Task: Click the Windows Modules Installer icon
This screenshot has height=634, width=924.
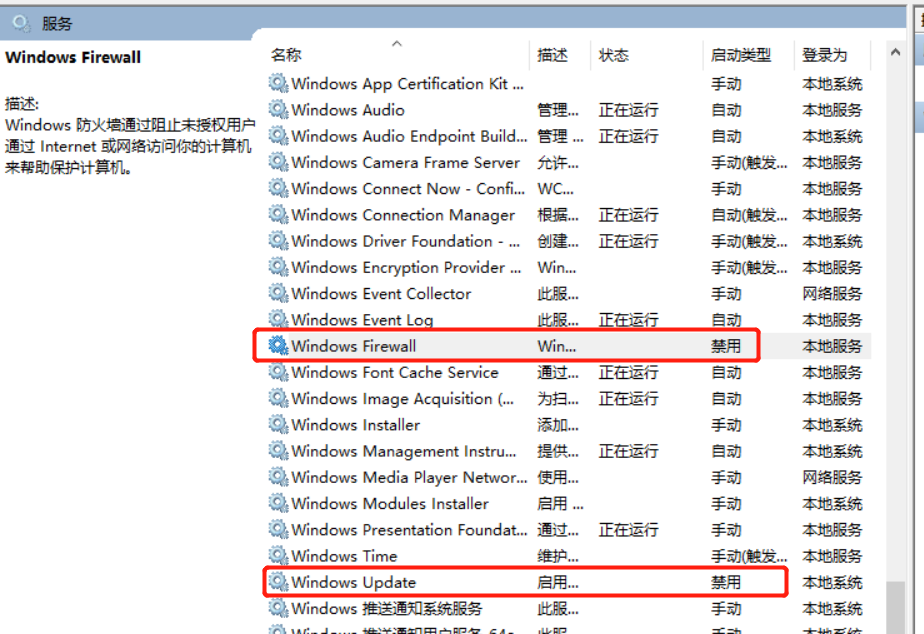Action: click(278, 504)
